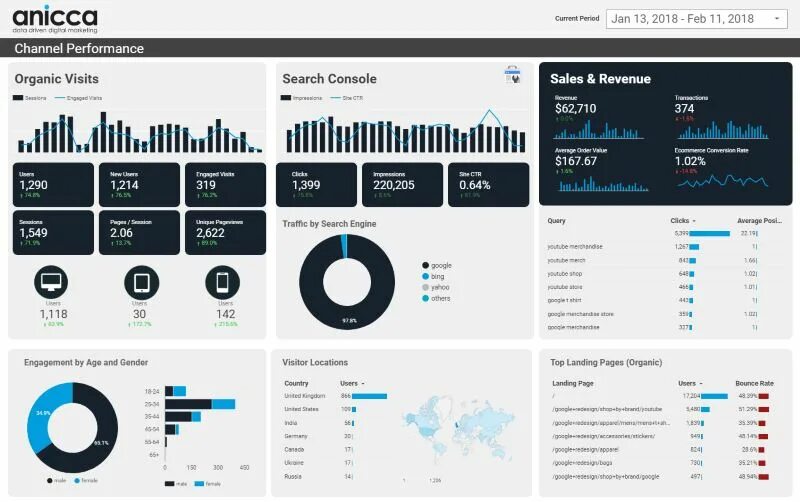The height and width of the screenshot is (502, 800).
Task: Sort the Query table by Clicks
Action: pyautogui.click(x=683, y=220)
